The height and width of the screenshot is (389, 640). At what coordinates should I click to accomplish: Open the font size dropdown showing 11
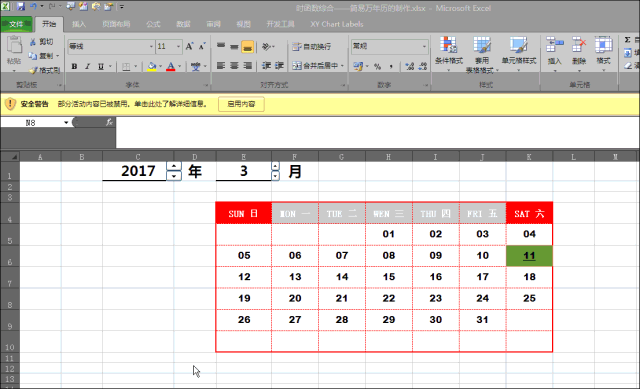[178, 46]
